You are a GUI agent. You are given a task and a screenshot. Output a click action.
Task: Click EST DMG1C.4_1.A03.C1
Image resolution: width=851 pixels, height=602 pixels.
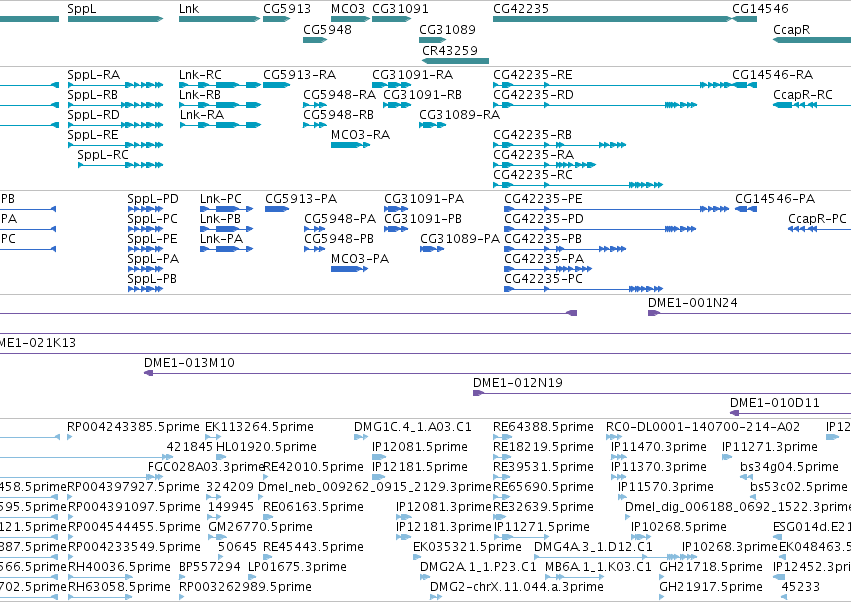361,436
